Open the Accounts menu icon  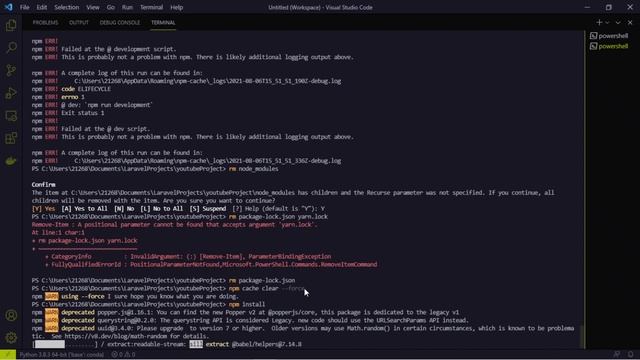coord(11,316)
